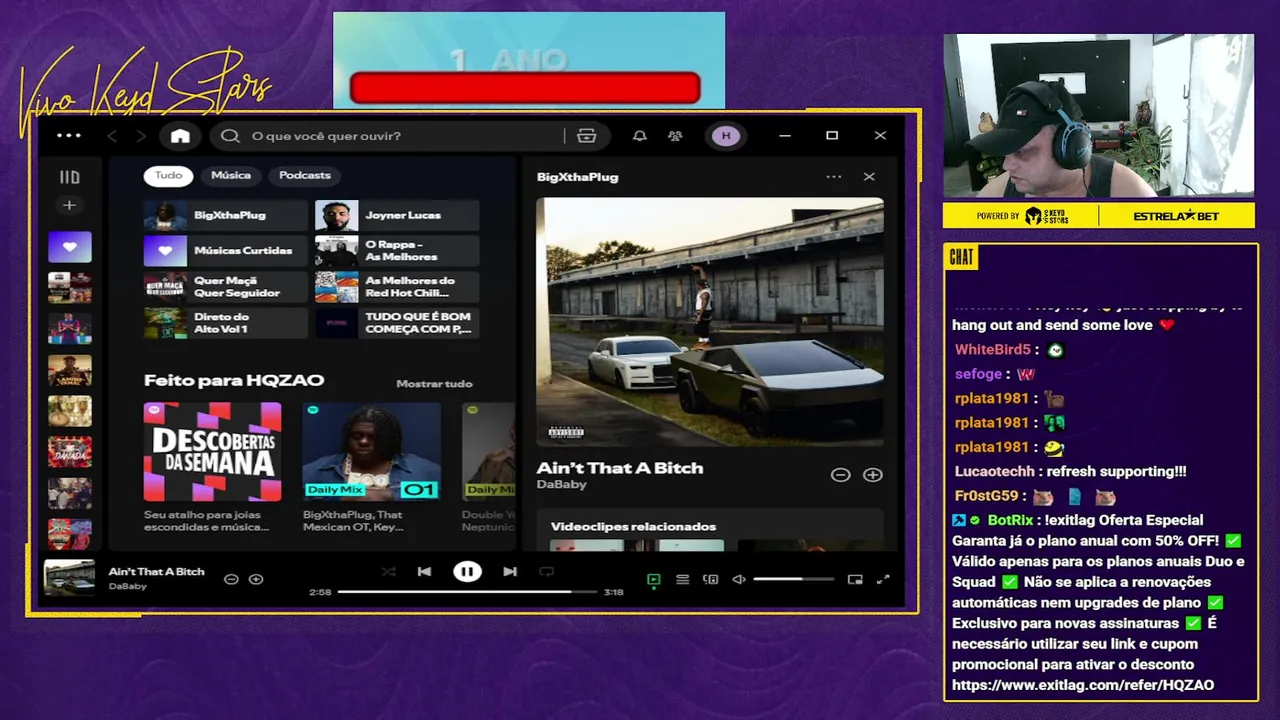Viewport: 1280px width, 720px height.
Task: Toggle repeat mode
Action: tap(546, 572)
